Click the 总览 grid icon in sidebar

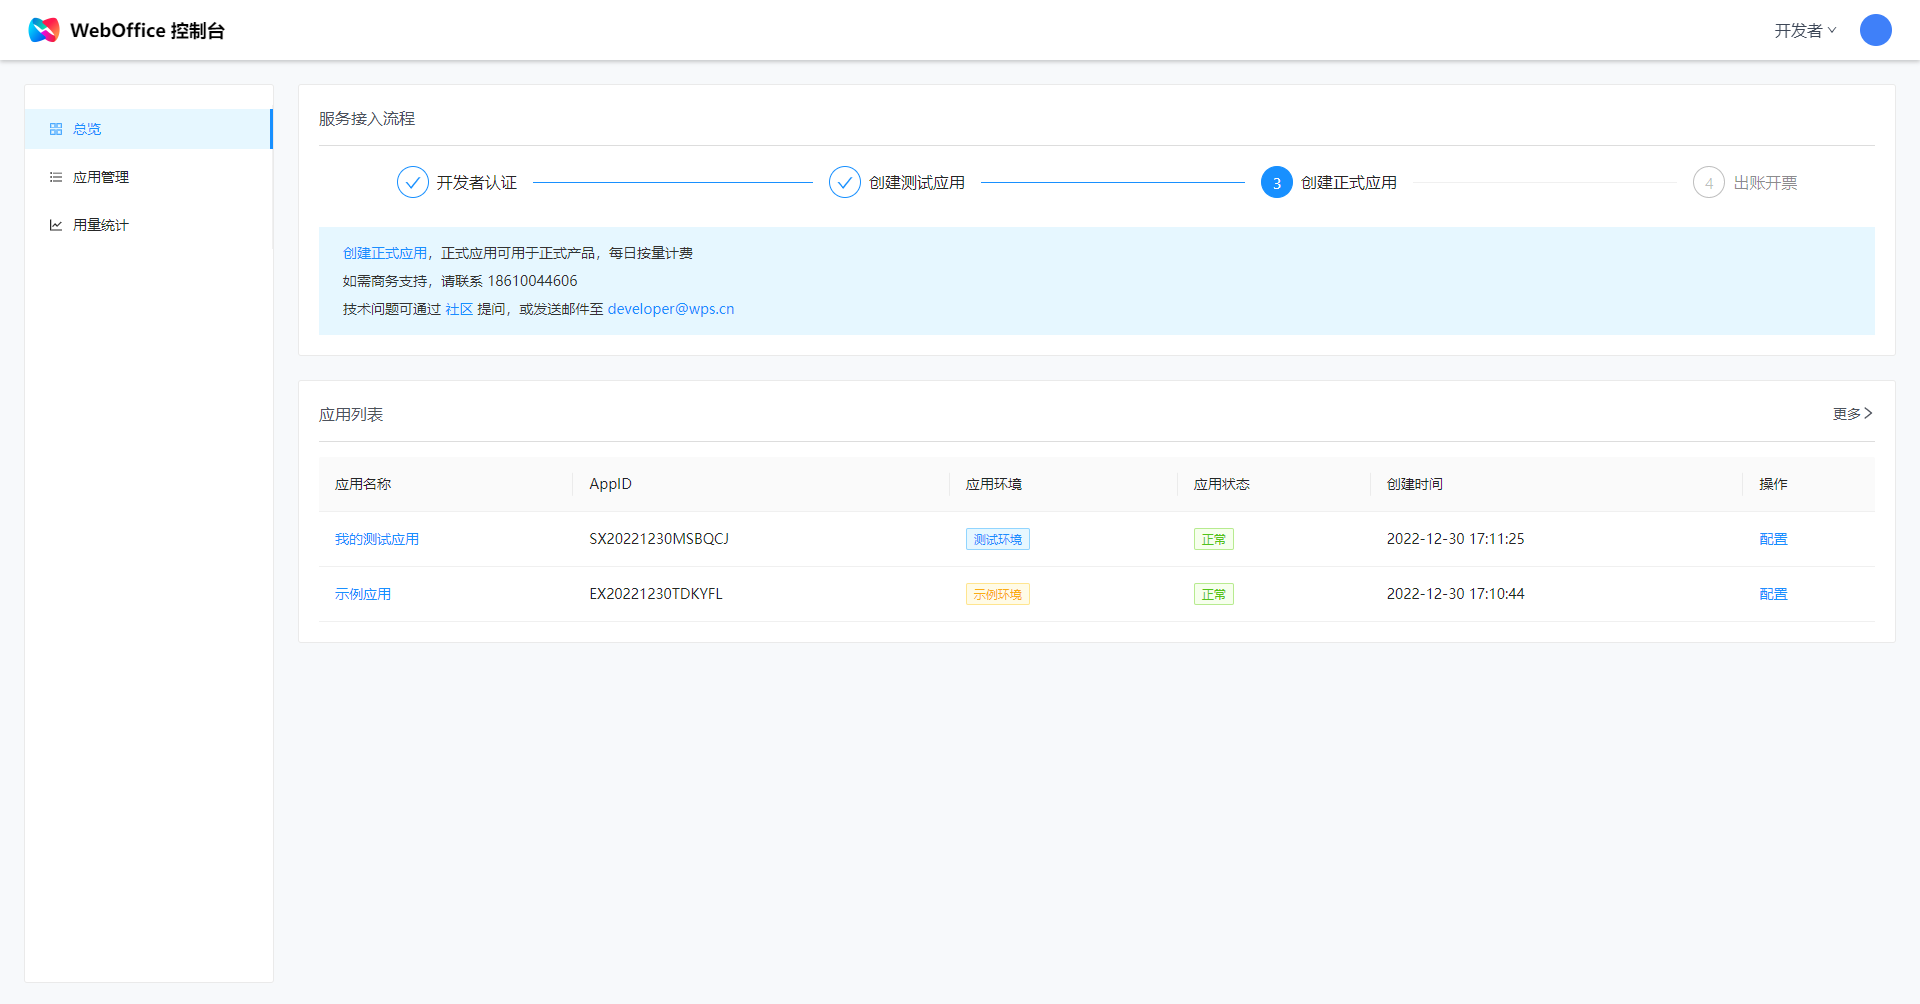click(x=56, y=129)
